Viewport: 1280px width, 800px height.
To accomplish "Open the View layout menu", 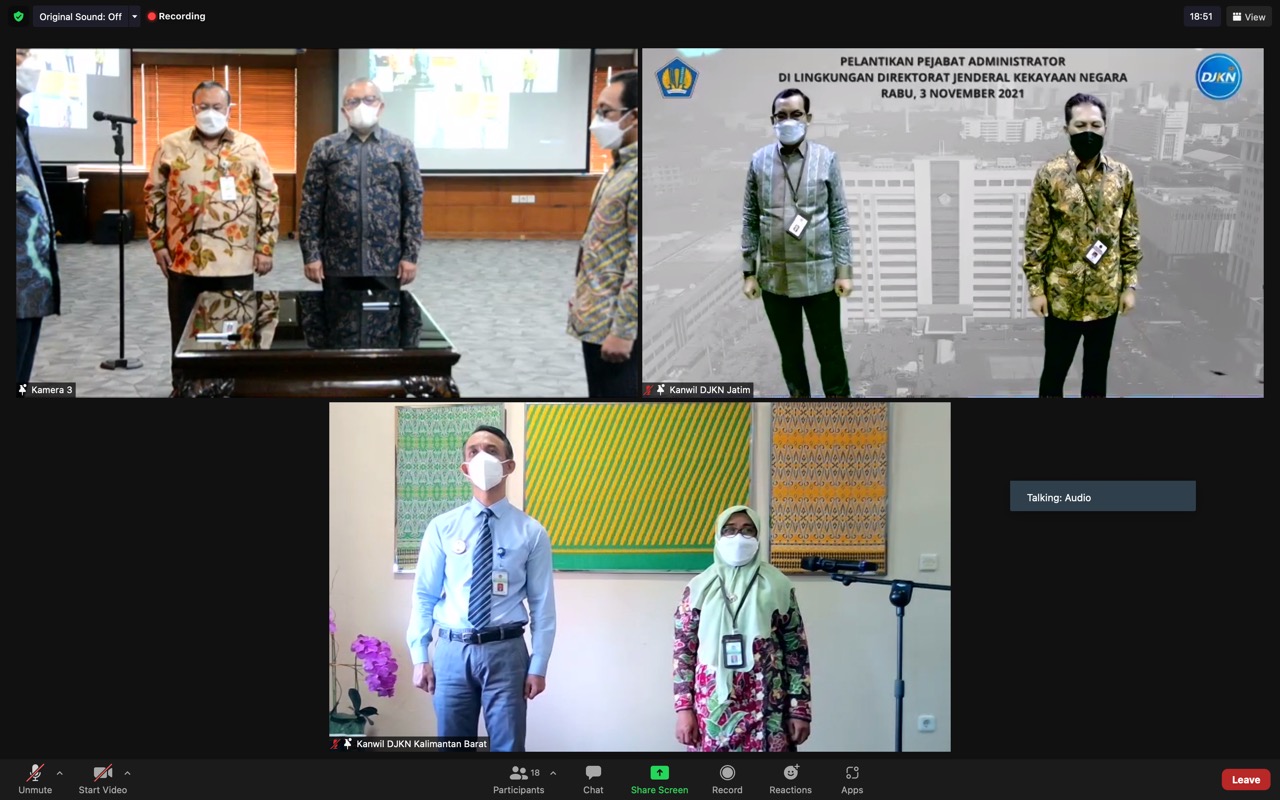I will point(1248,17).
